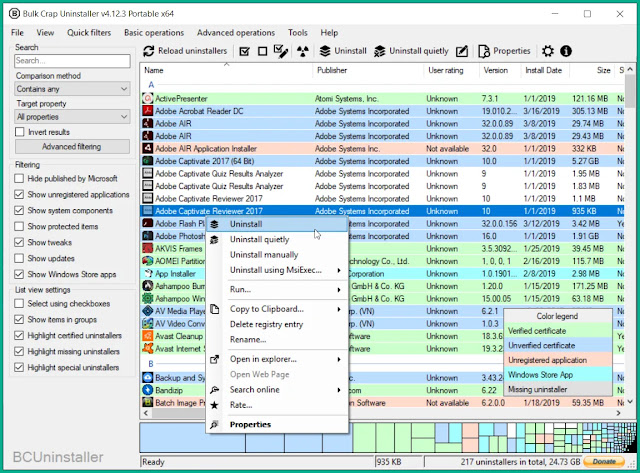Click the round info icon in toolbar
Viewport: 640px width, 473px height.
coord(566,51)
